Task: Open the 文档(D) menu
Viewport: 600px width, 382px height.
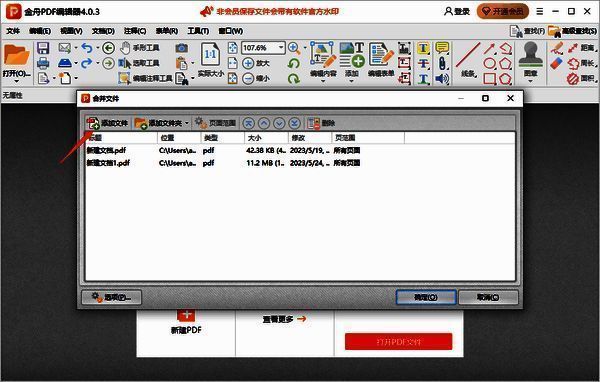Action: (103, 31)
